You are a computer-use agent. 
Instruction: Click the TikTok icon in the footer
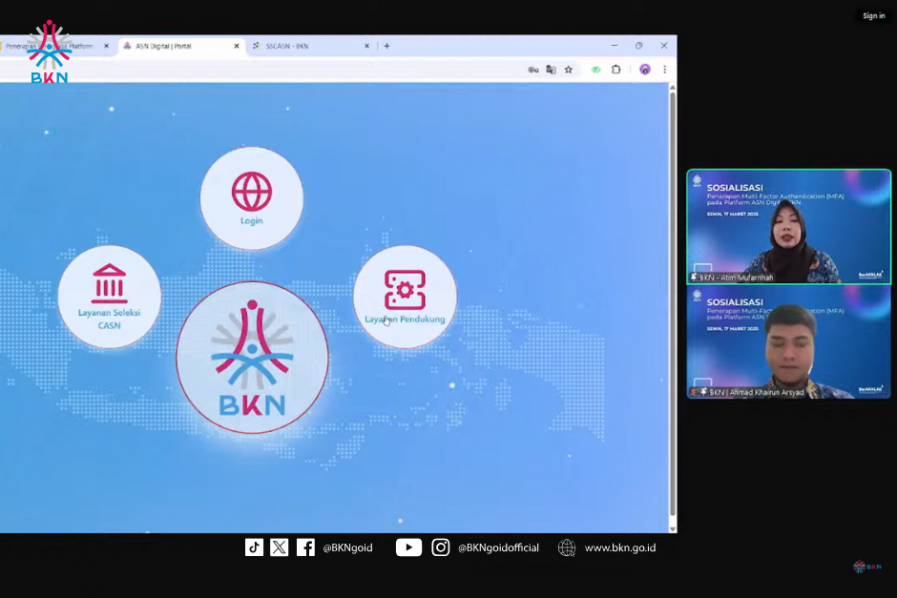[253, 547]
